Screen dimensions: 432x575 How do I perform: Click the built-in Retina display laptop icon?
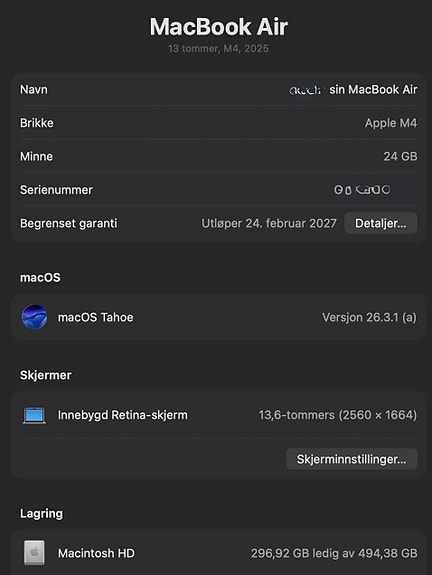34,415
